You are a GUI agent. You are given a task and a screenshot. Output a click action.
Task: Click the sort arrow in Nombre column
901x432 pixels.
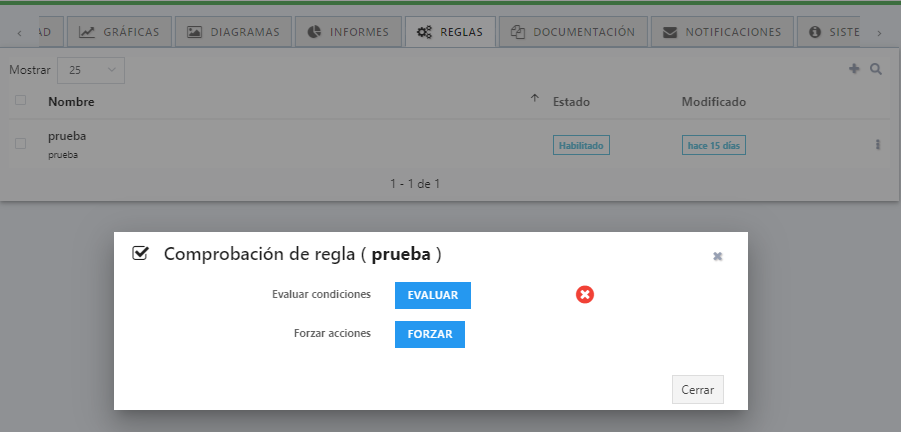tap(534, 99)
